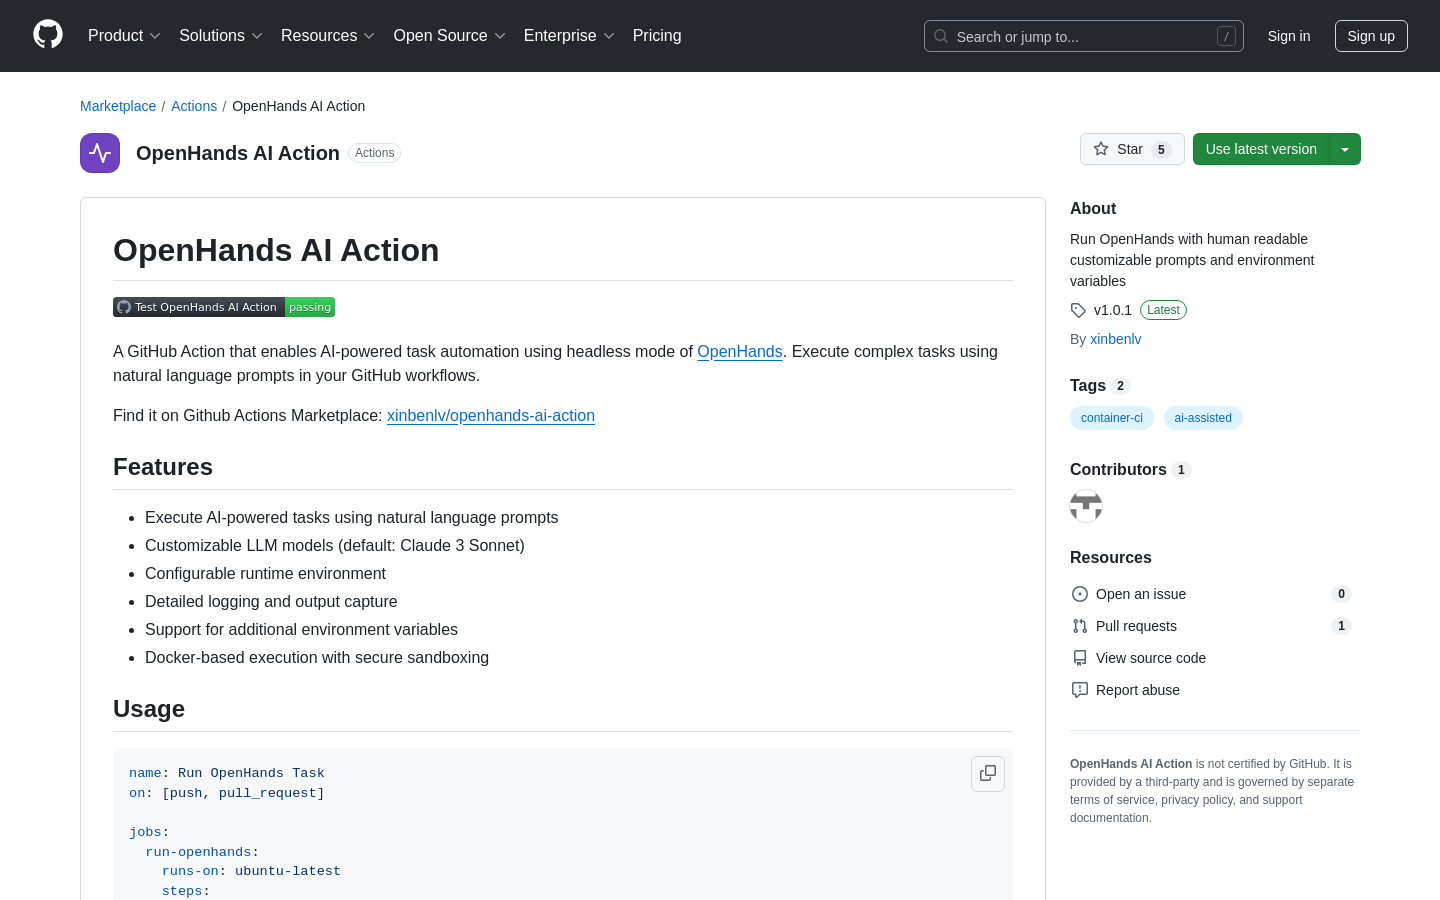
Task: Click the OpenHands AI Action purple pulse icon
Action: [x=100, y=153]
